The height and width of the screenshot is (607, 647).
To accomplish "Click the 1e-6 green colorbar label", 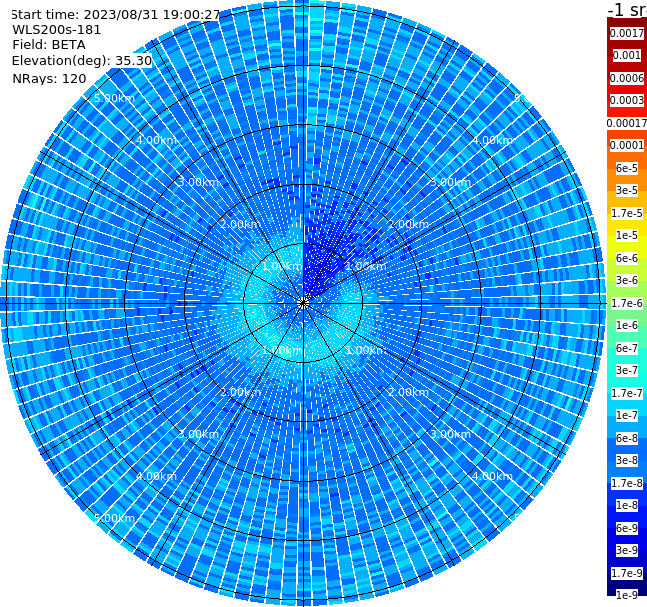I will click(x=626, y=325).
